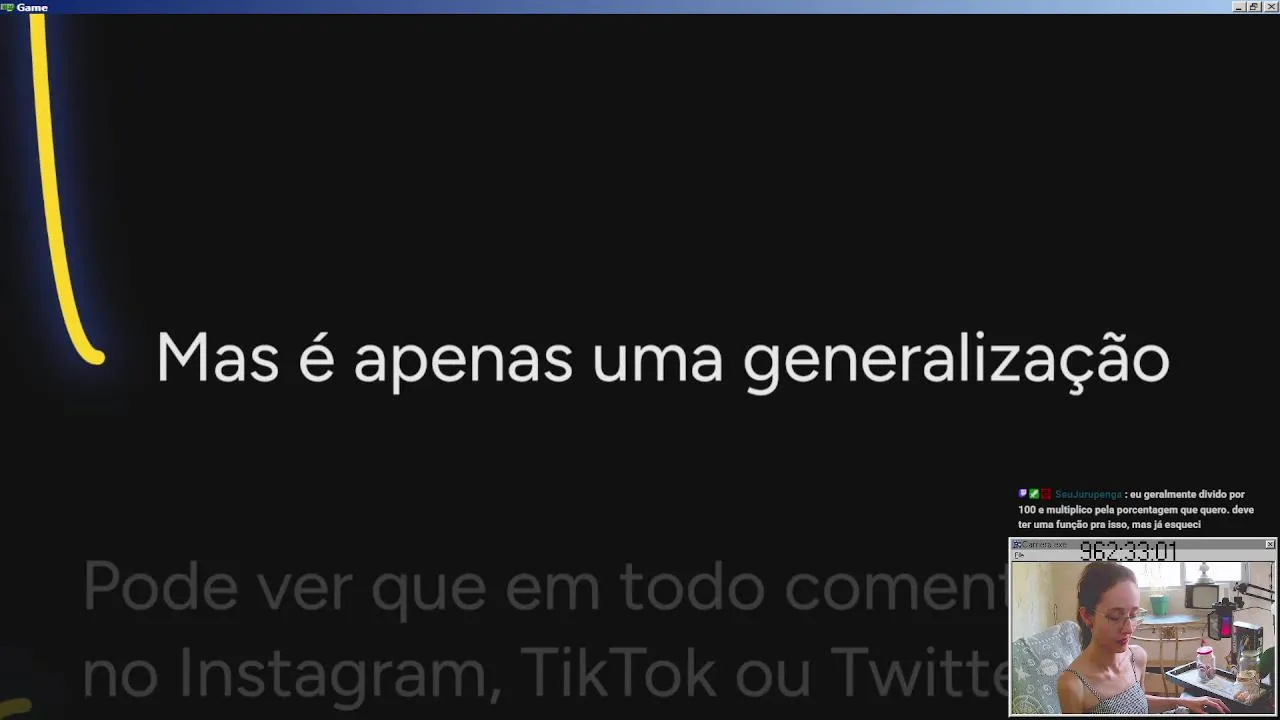
Task: Click the red badge beside SeuJurupenga
Action: (x=1046, y=494)
